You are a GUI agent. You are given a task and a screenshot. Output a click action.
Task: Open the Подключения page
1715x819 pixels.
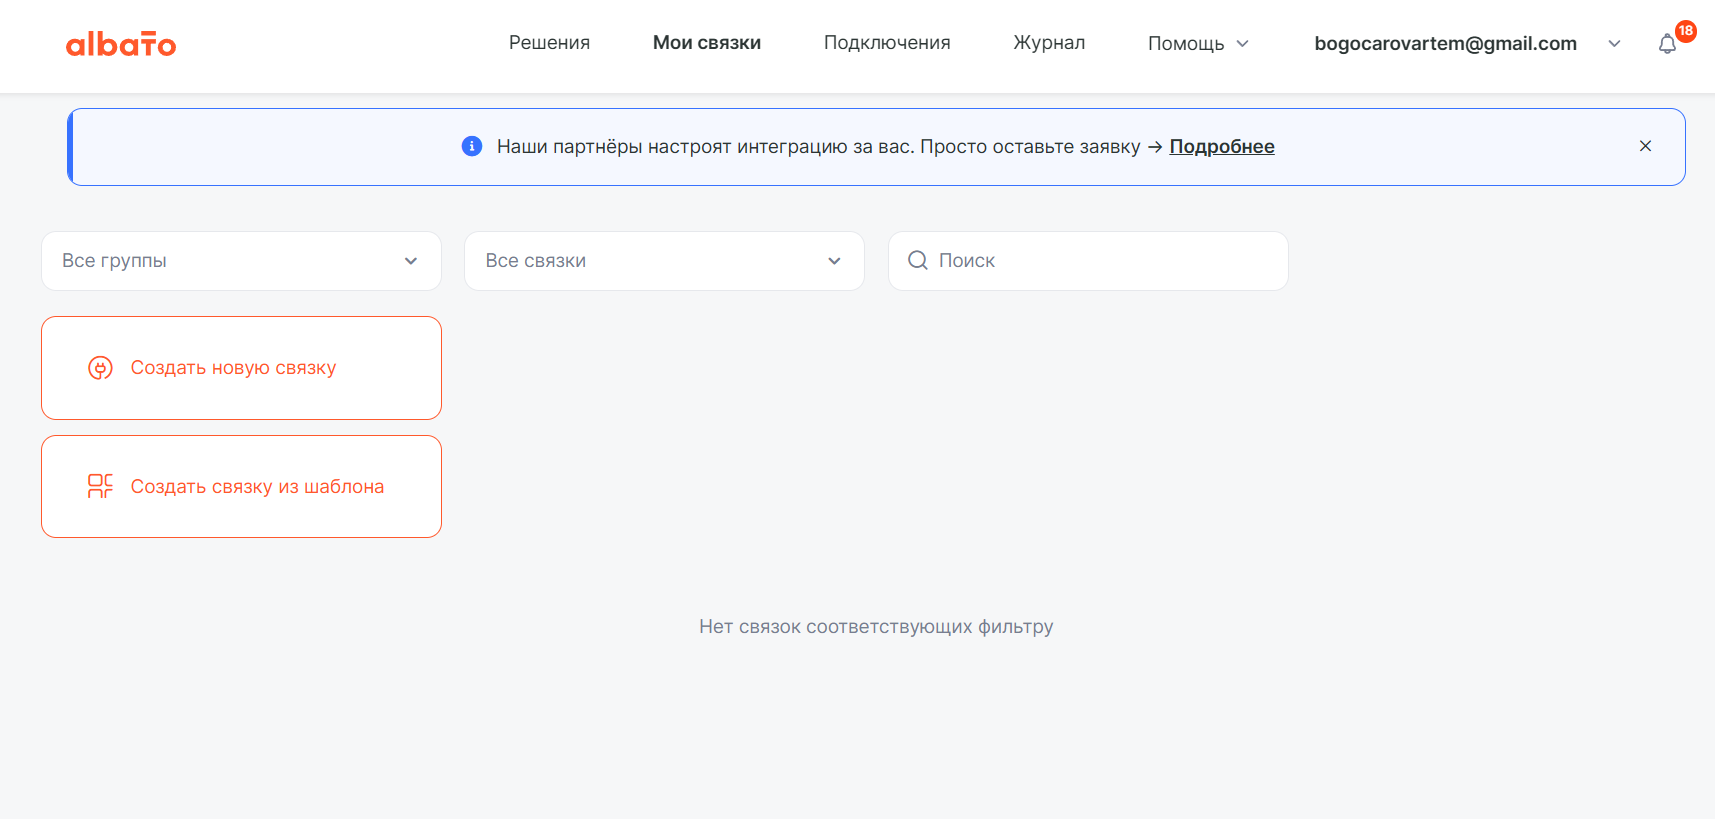tap(887, 42)
